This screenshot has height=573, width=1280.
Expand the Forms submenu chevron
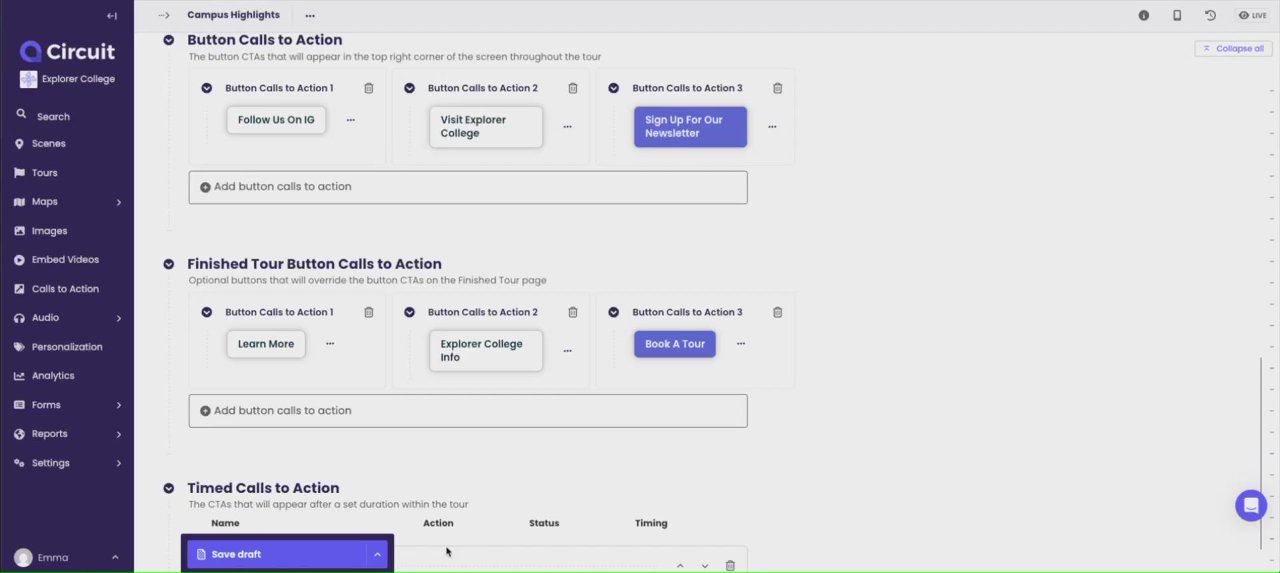[119, 405]
